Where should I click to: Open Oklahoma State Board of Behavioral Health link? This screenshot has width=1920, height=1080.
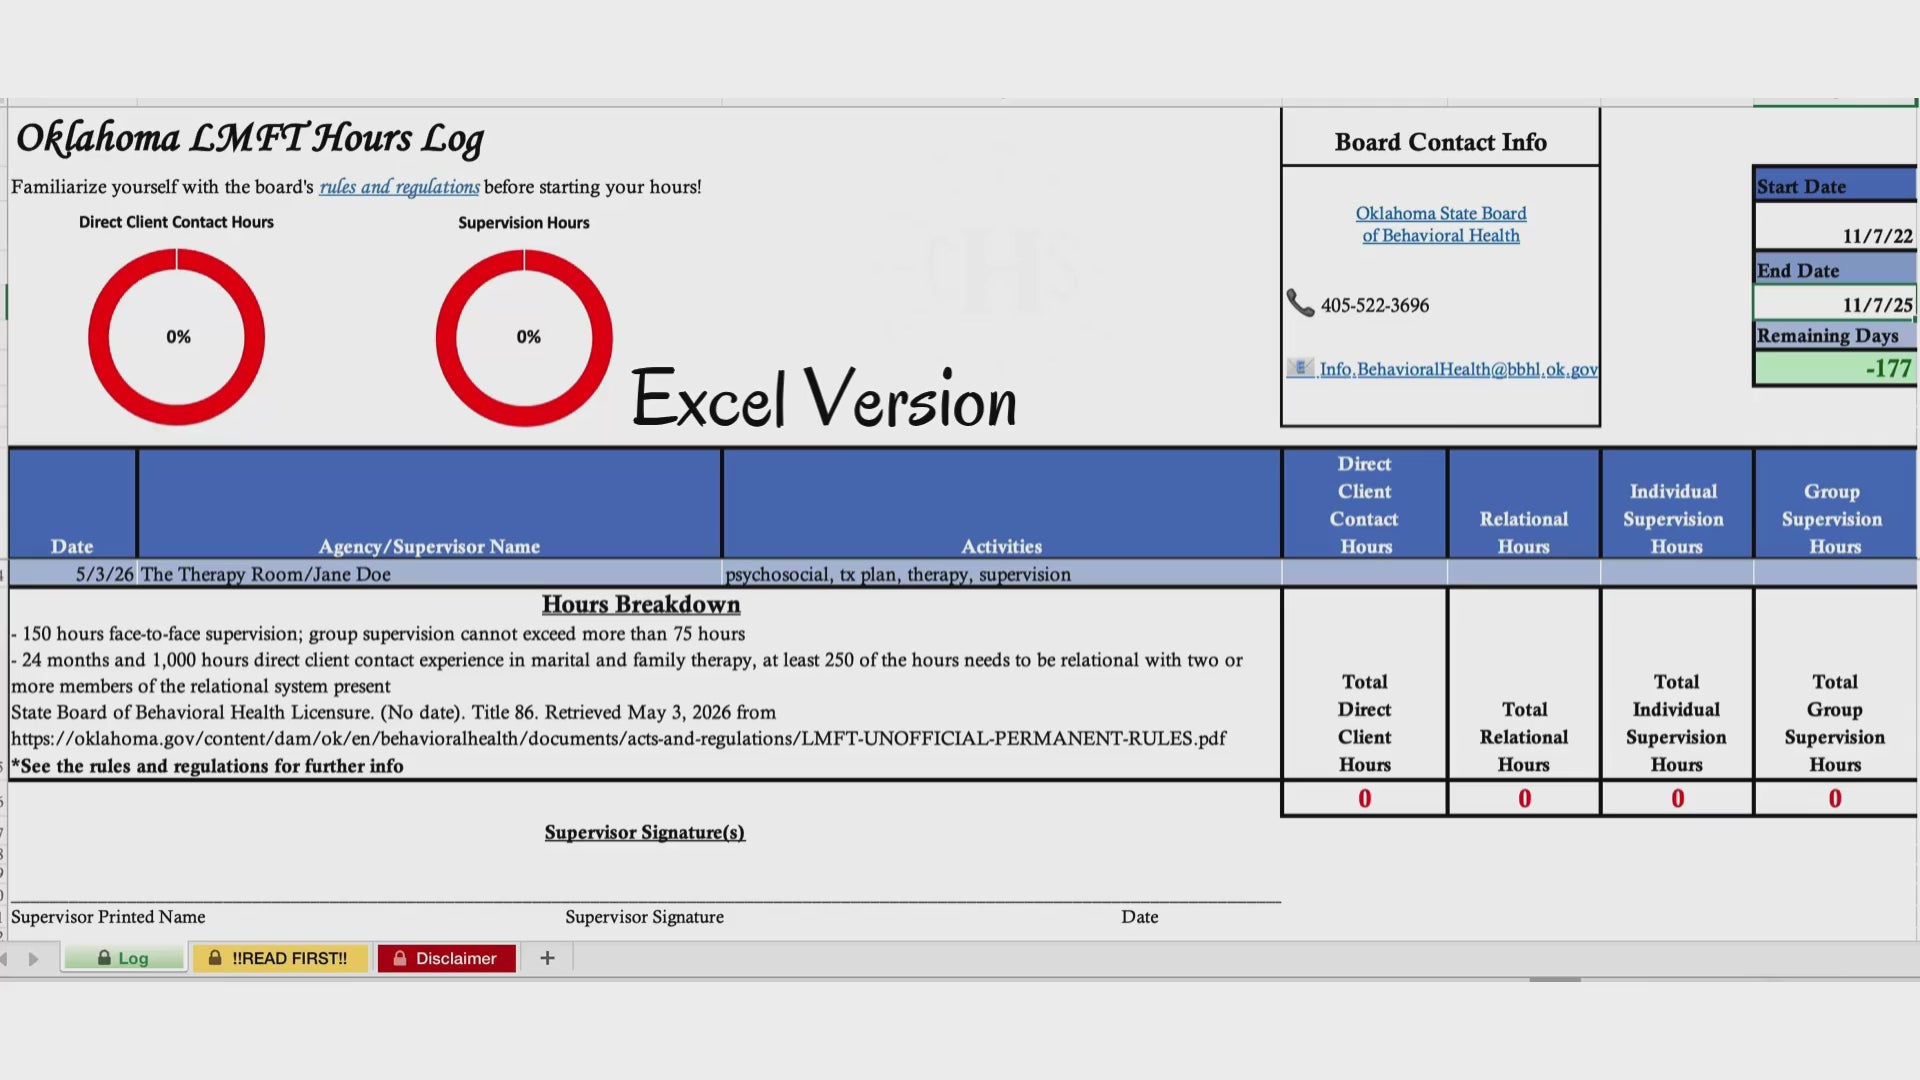pos(1441,224)
